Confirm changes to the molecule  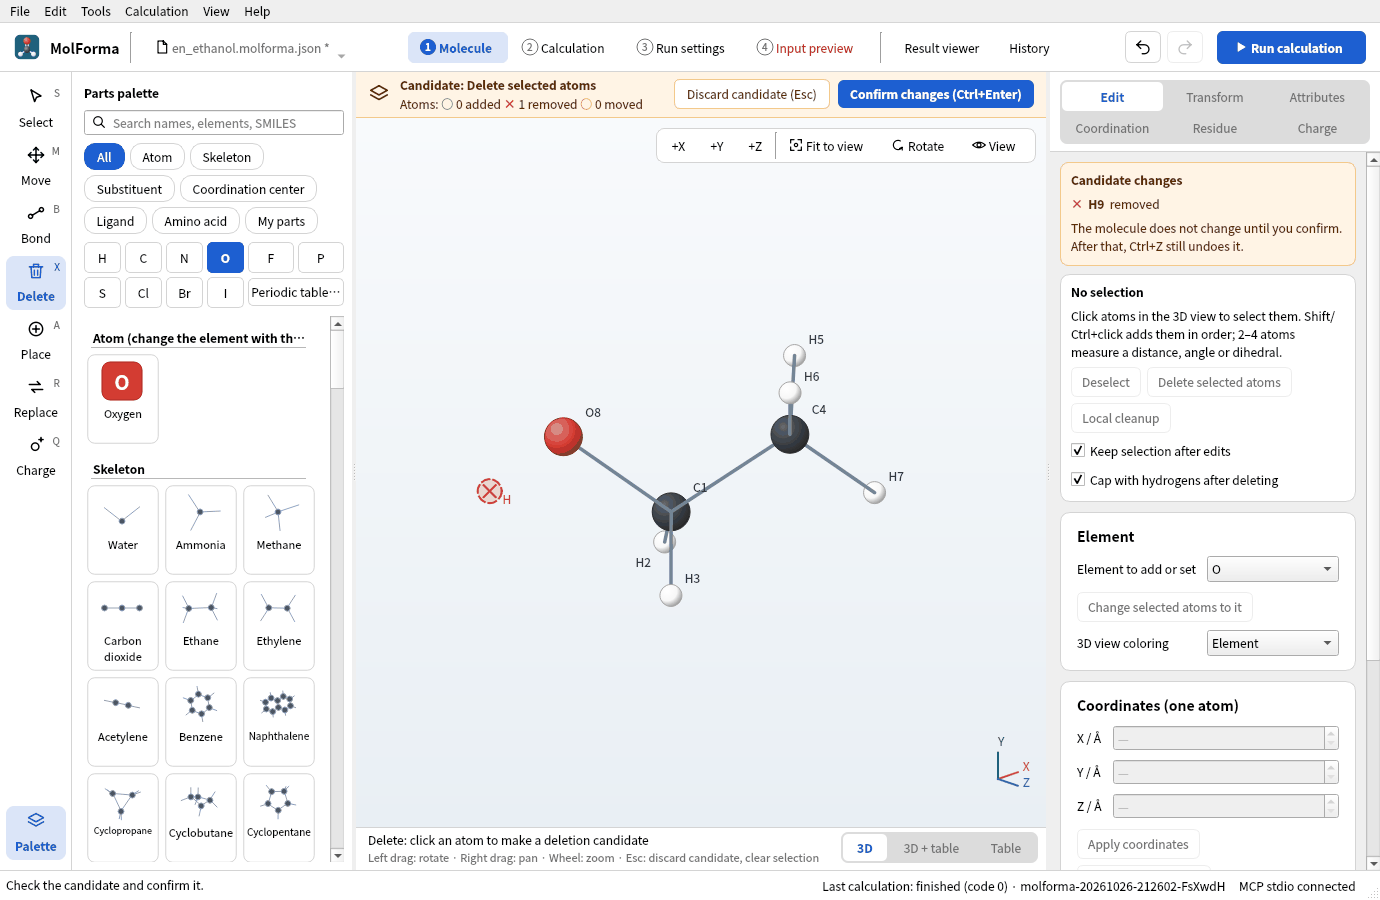pos(936,95)
